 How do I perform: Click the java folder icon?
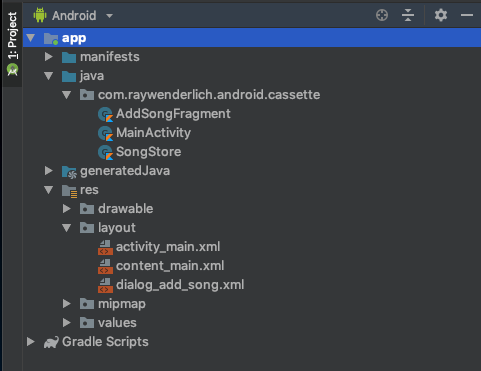tap(69, 76)
